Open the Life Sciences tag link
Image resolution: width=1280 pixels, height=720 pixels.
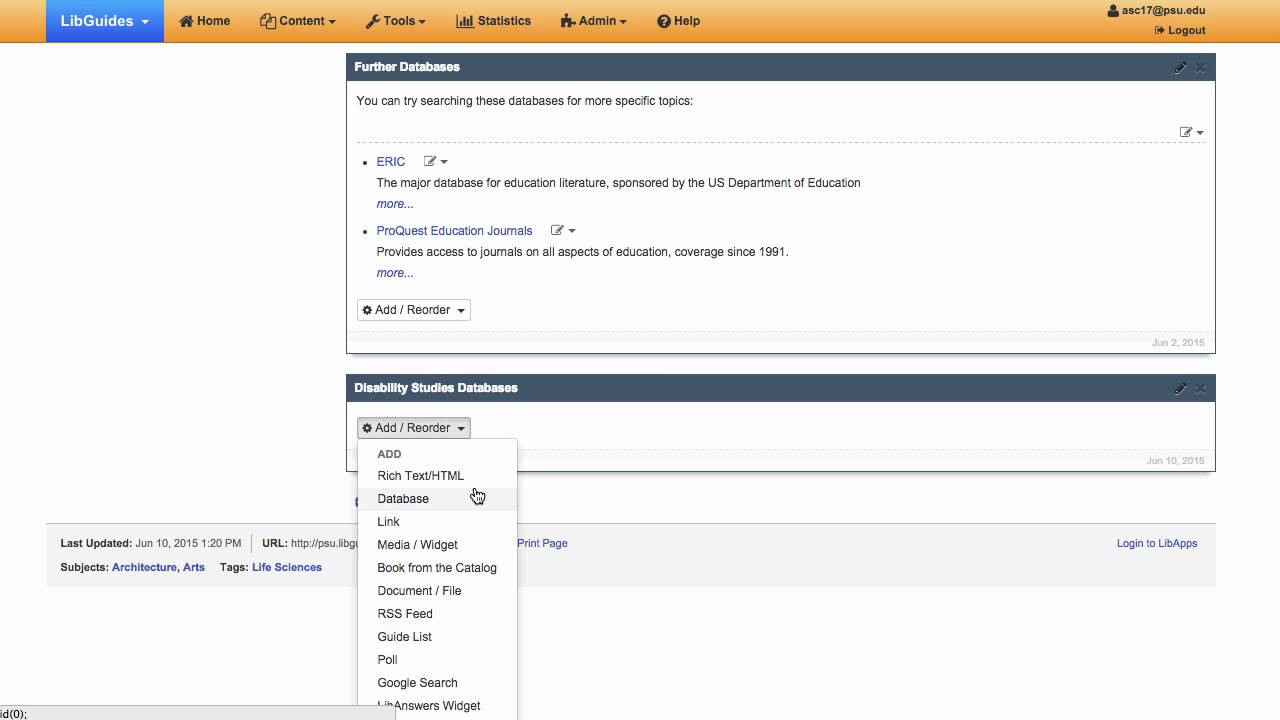[x=287, y=567]
